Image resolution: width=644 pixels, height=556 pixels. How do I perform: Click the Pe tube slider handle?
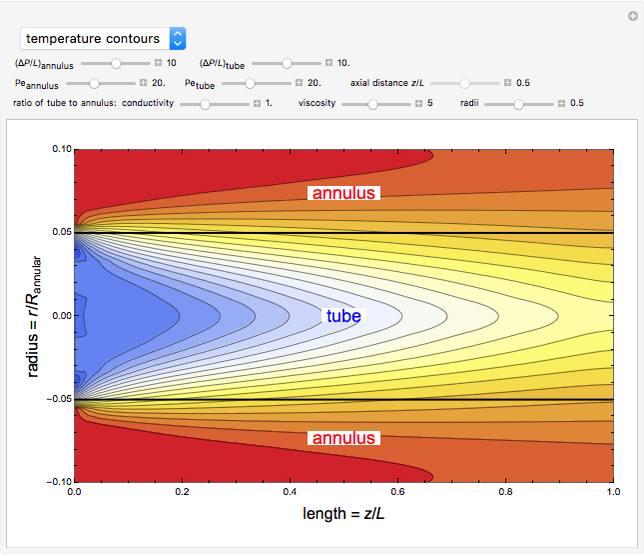click(251, 83)
